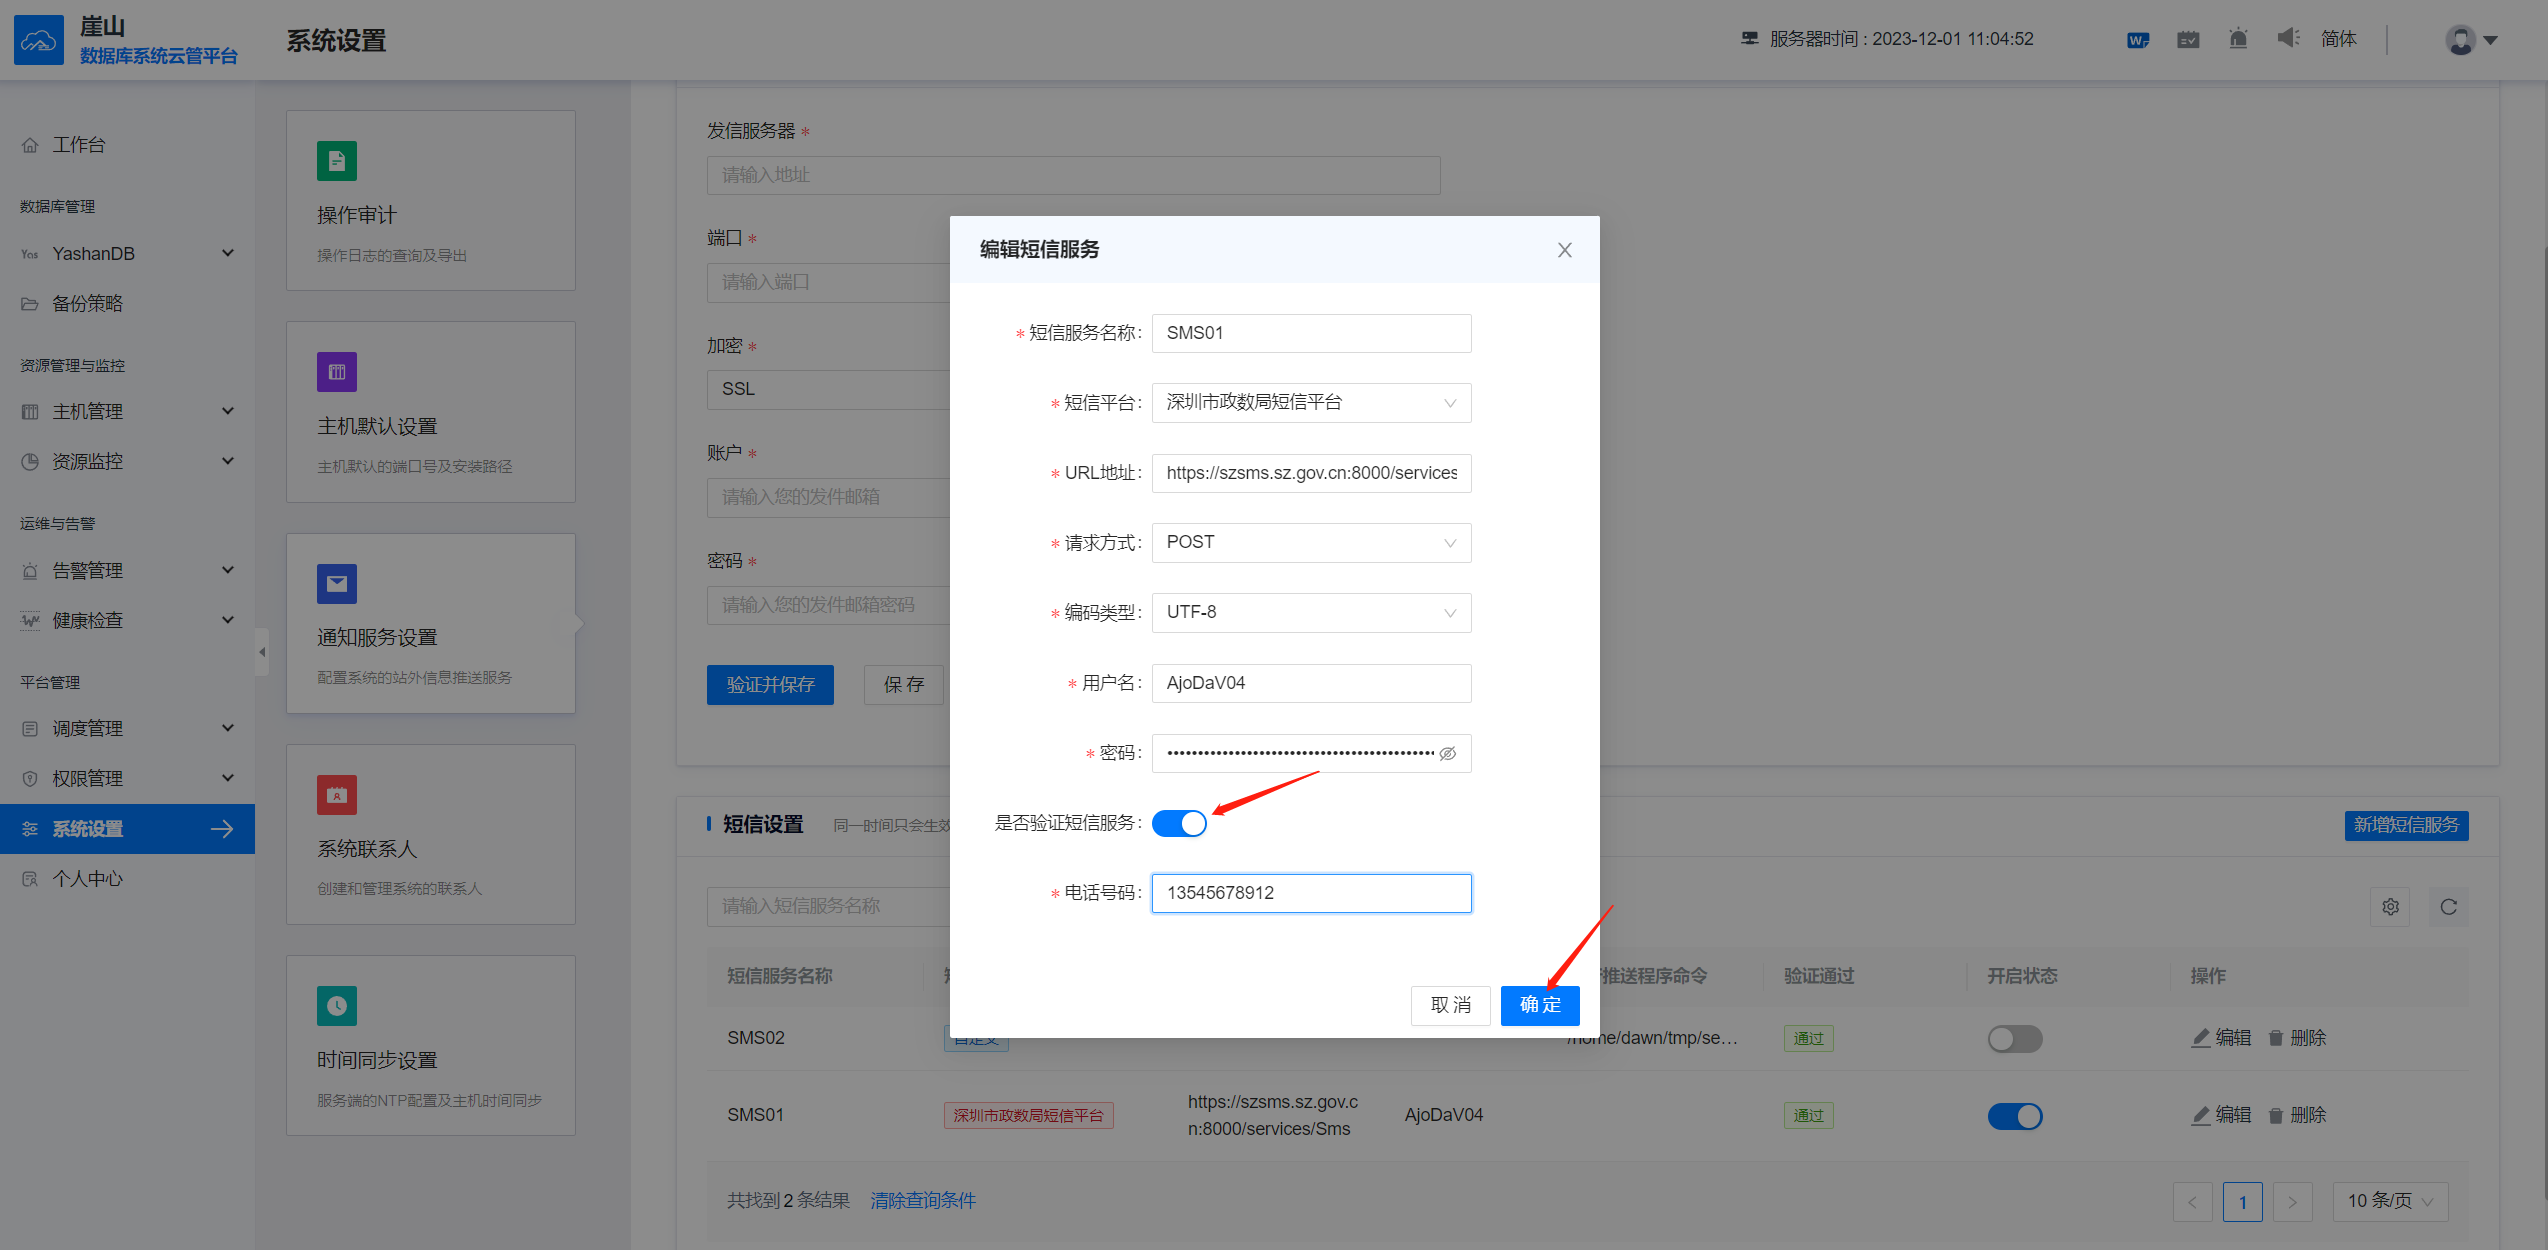Open the request method POST dropdown
The image size is (2548, 1250).
[x=1310, y=543]
